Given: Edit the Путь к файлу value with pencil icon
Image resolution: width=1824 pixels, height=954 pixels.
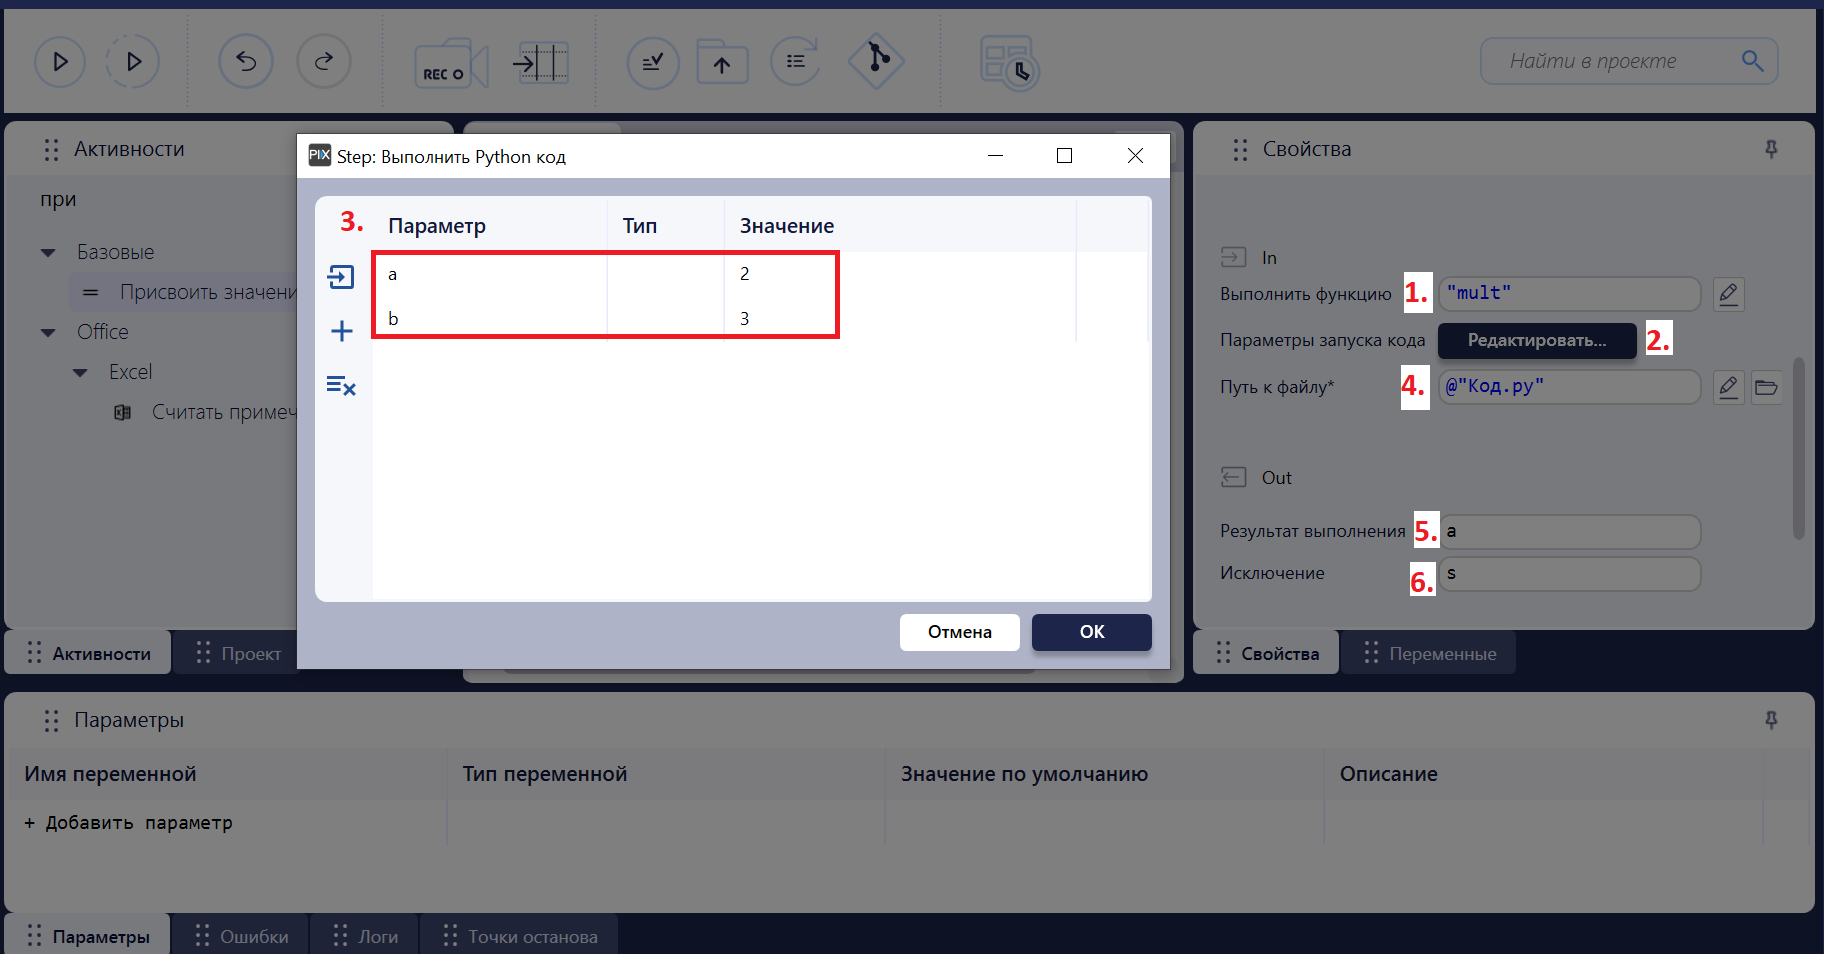Looking at the screenshot, I should 1728,387.
